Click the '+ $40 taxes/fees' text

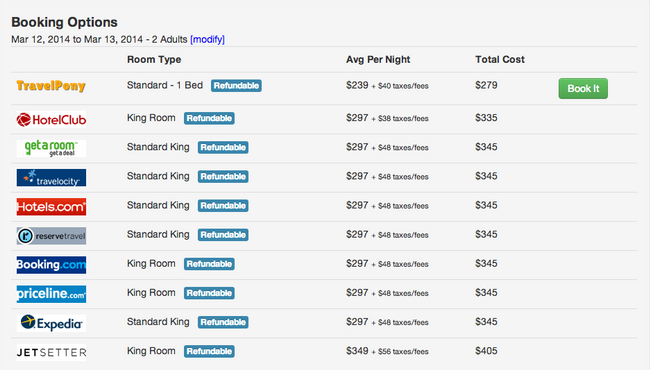click(x=400, y=86)
